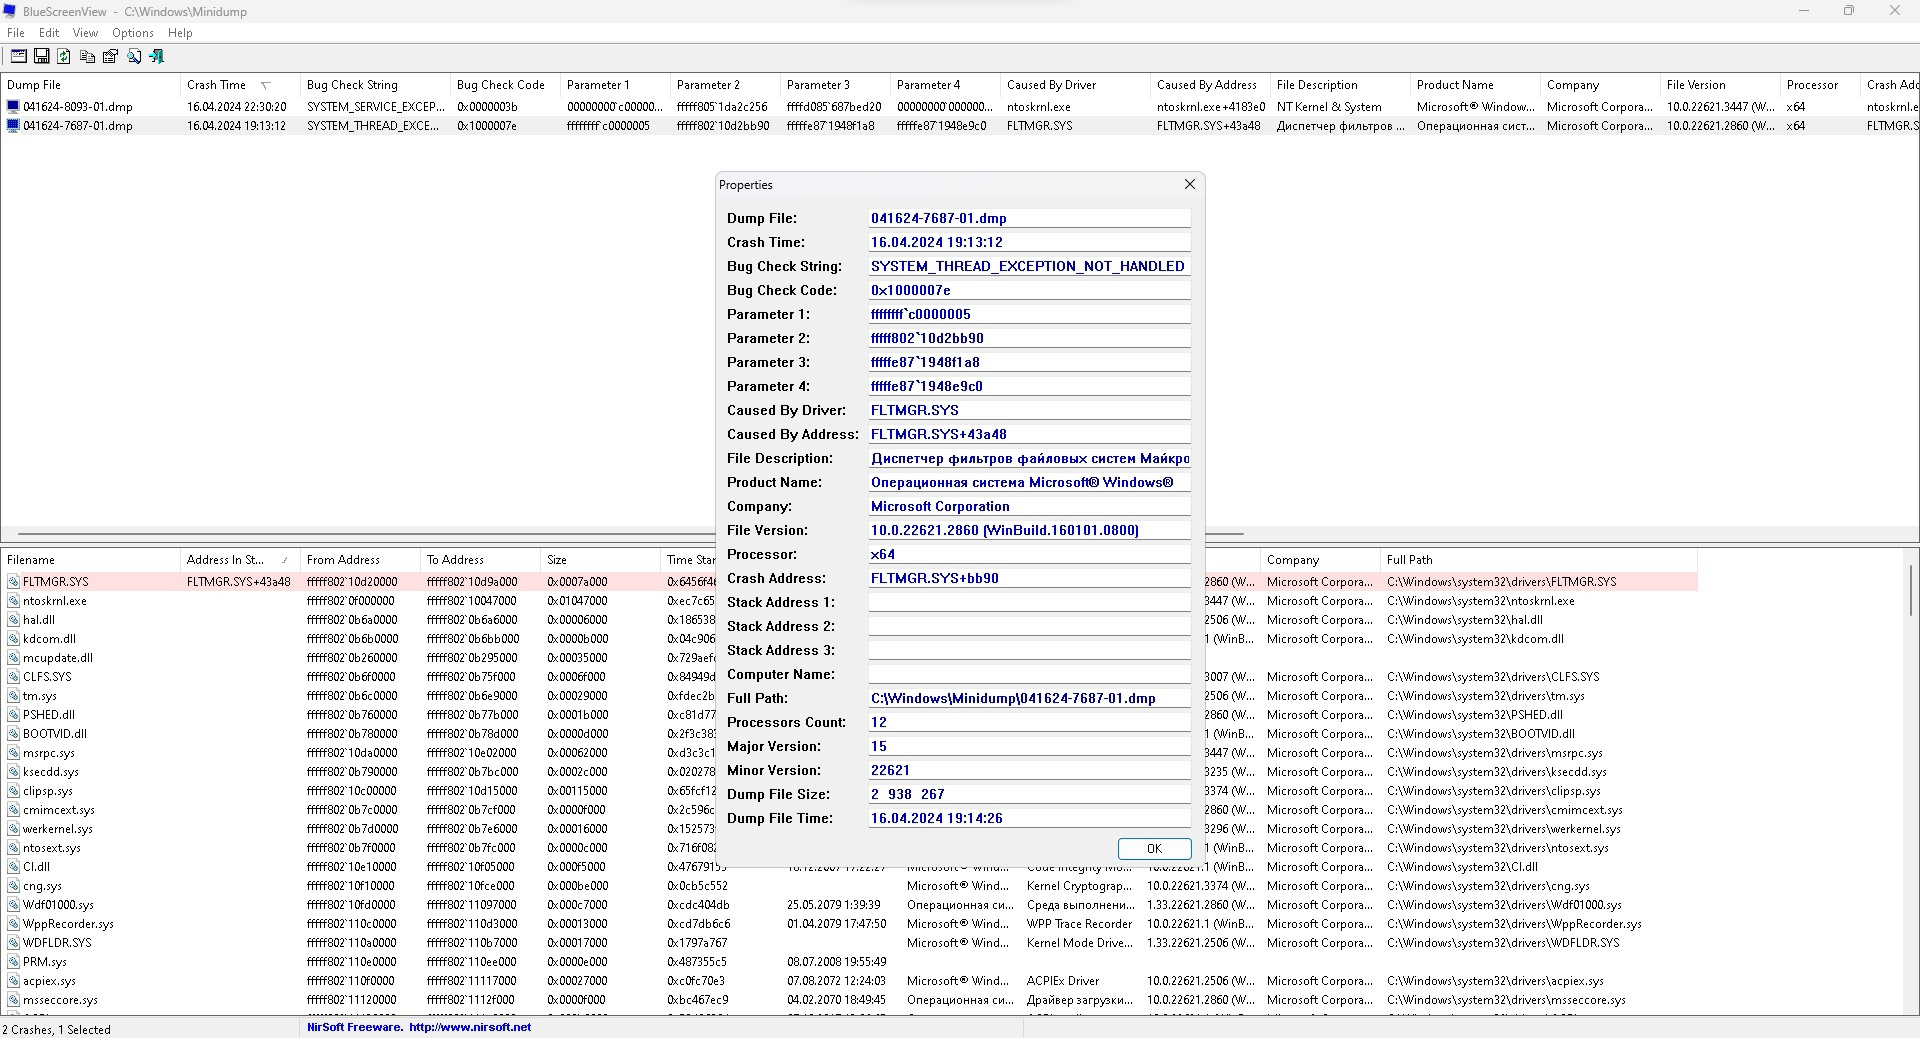Click the Bug Check String field in Properties
This screenshot has width=1920, height=1038.
pyautogui.click(x=1029, y=266)
